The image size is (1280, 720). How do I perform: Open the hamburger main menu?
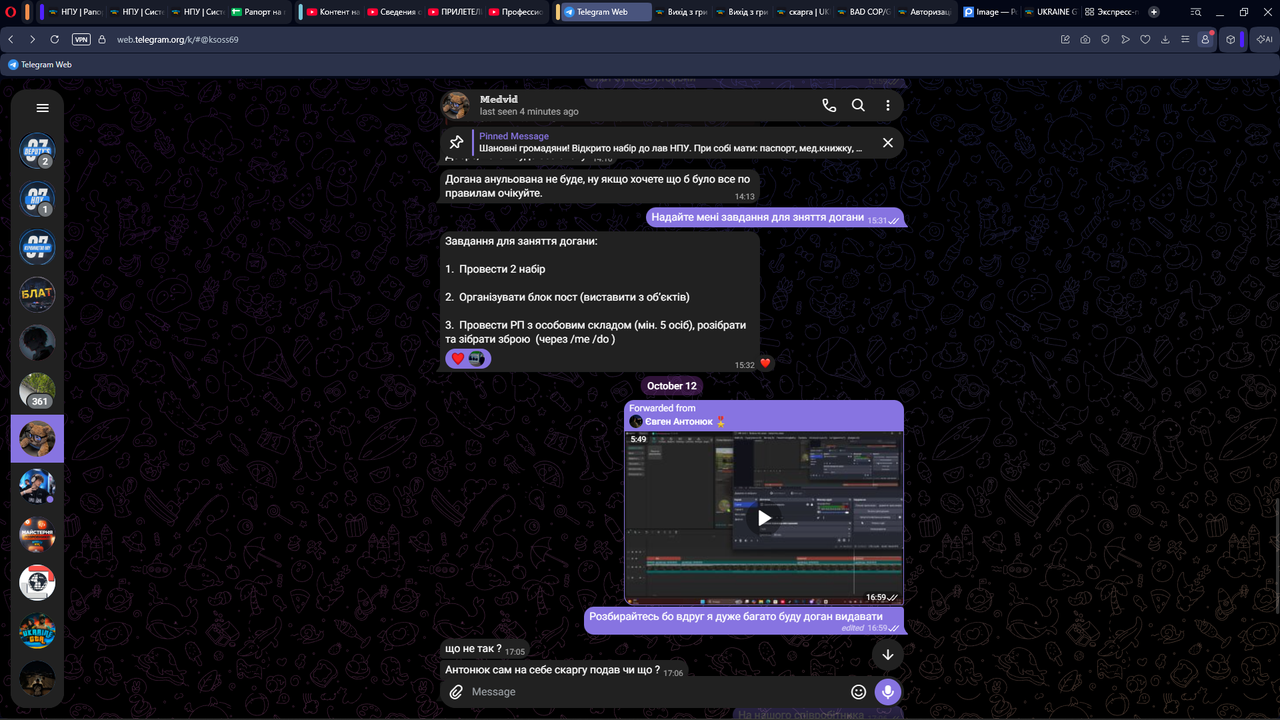pos(42,108)
